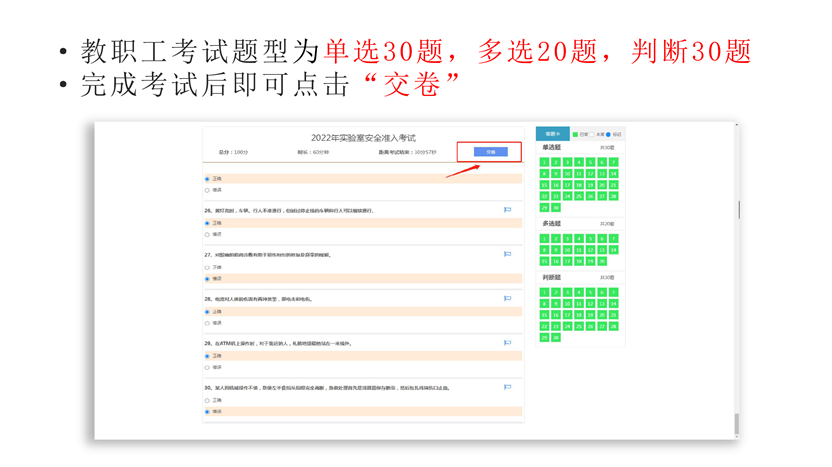Click the page's right vertical scrollbar

click(x=737, y=210)
